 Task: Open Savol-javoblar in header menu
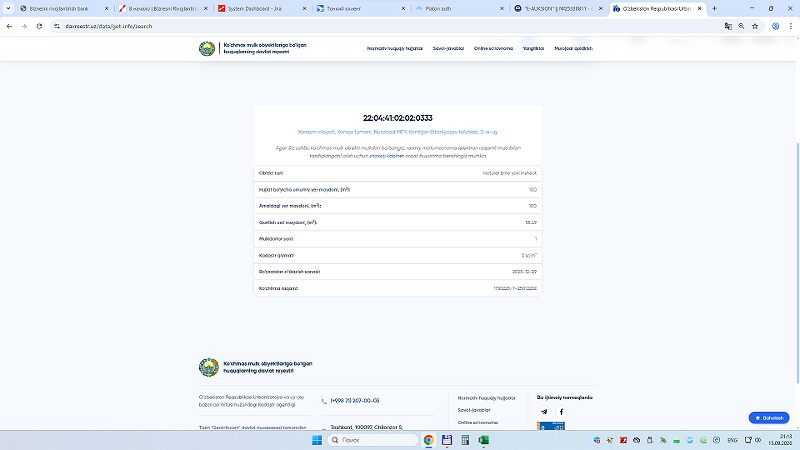pyautogui.click(x=448, y=48)
